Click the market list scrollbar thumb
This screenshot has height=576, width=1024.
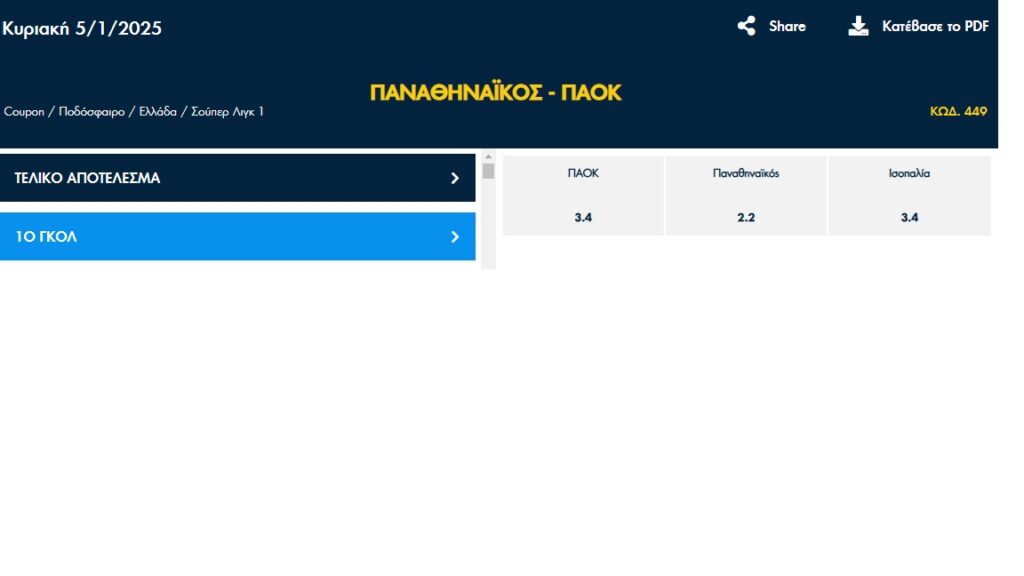(488, 171)
